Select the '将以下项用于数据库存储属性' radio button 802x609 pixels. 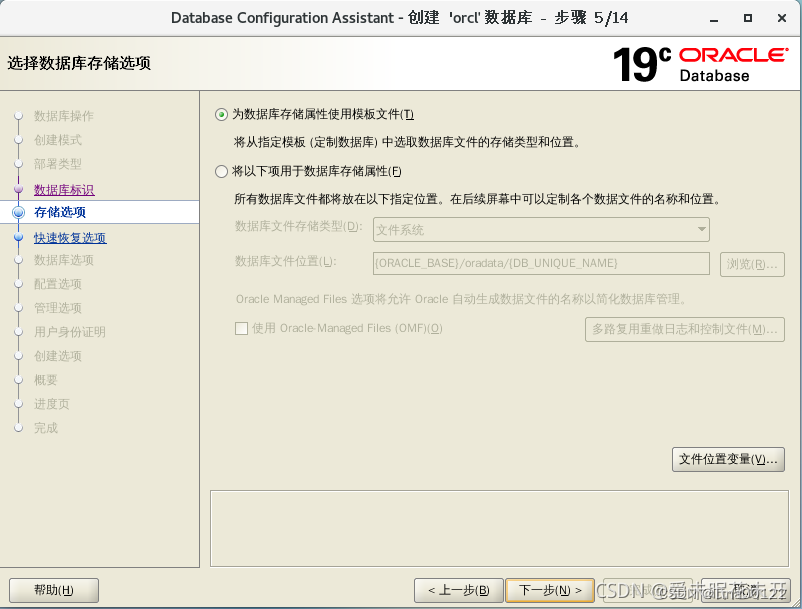[x=221, y=171]
